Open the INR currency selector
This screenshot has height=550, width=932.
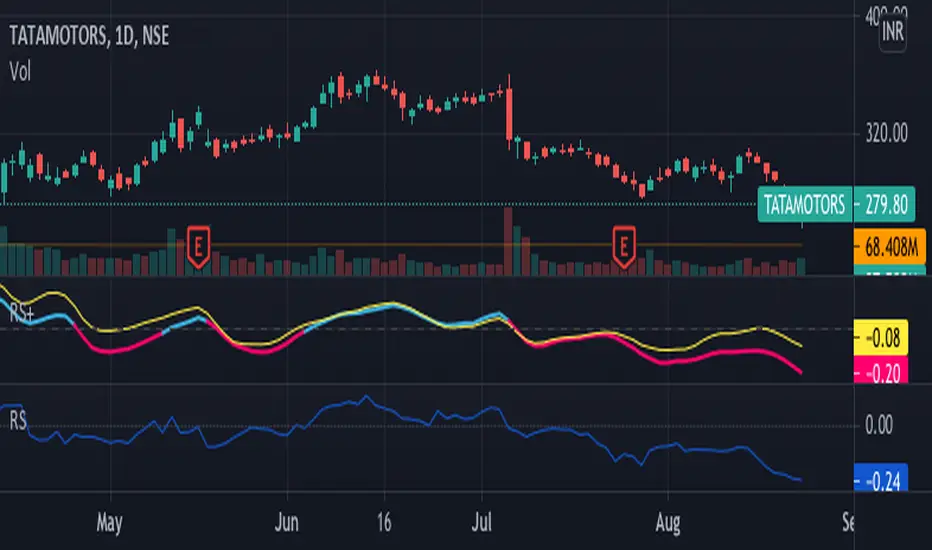tap(893, 32)
